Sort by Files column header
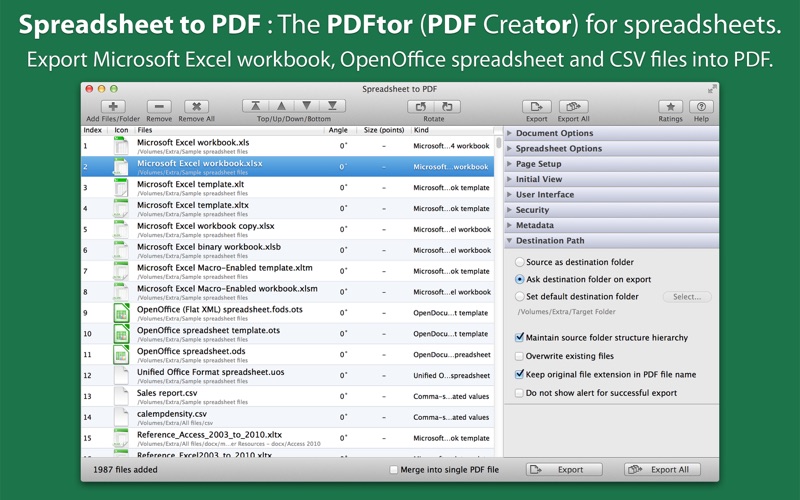Image resolution: width=800 pixels, height=500 pixels. coord(230,130)
